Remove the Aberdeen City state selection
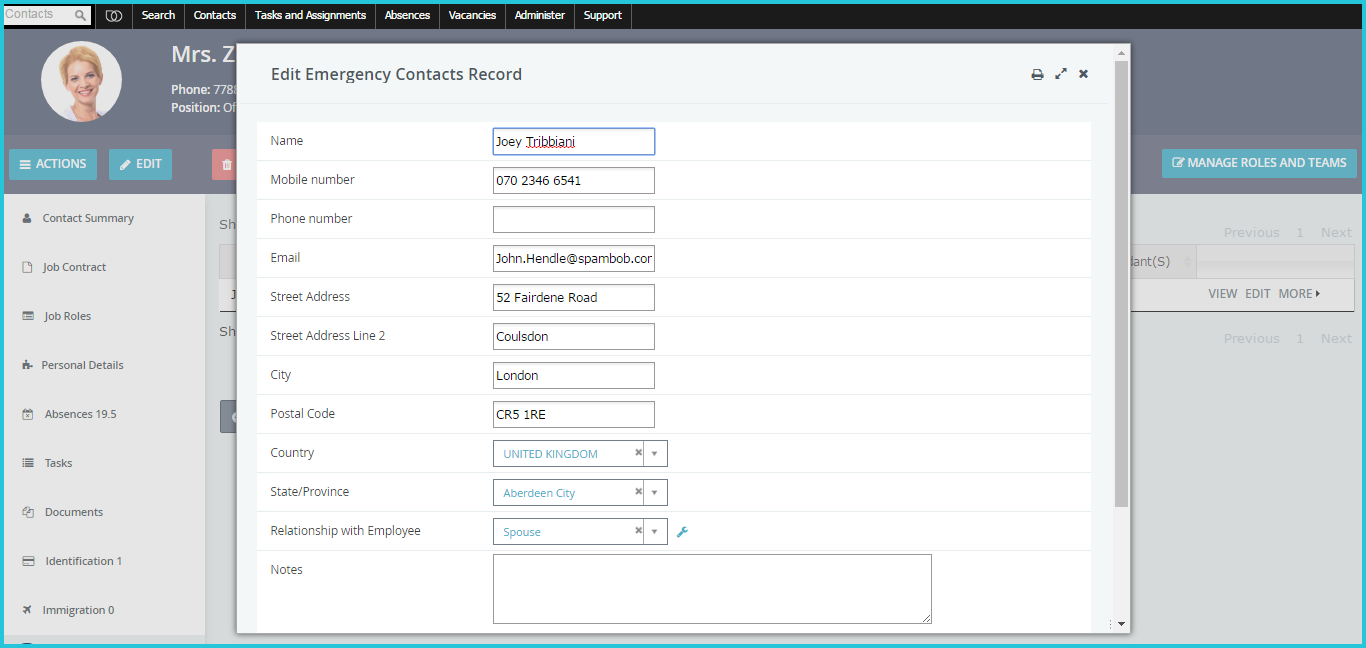This screenshot has height=648, width=1366. coord(638,492)
